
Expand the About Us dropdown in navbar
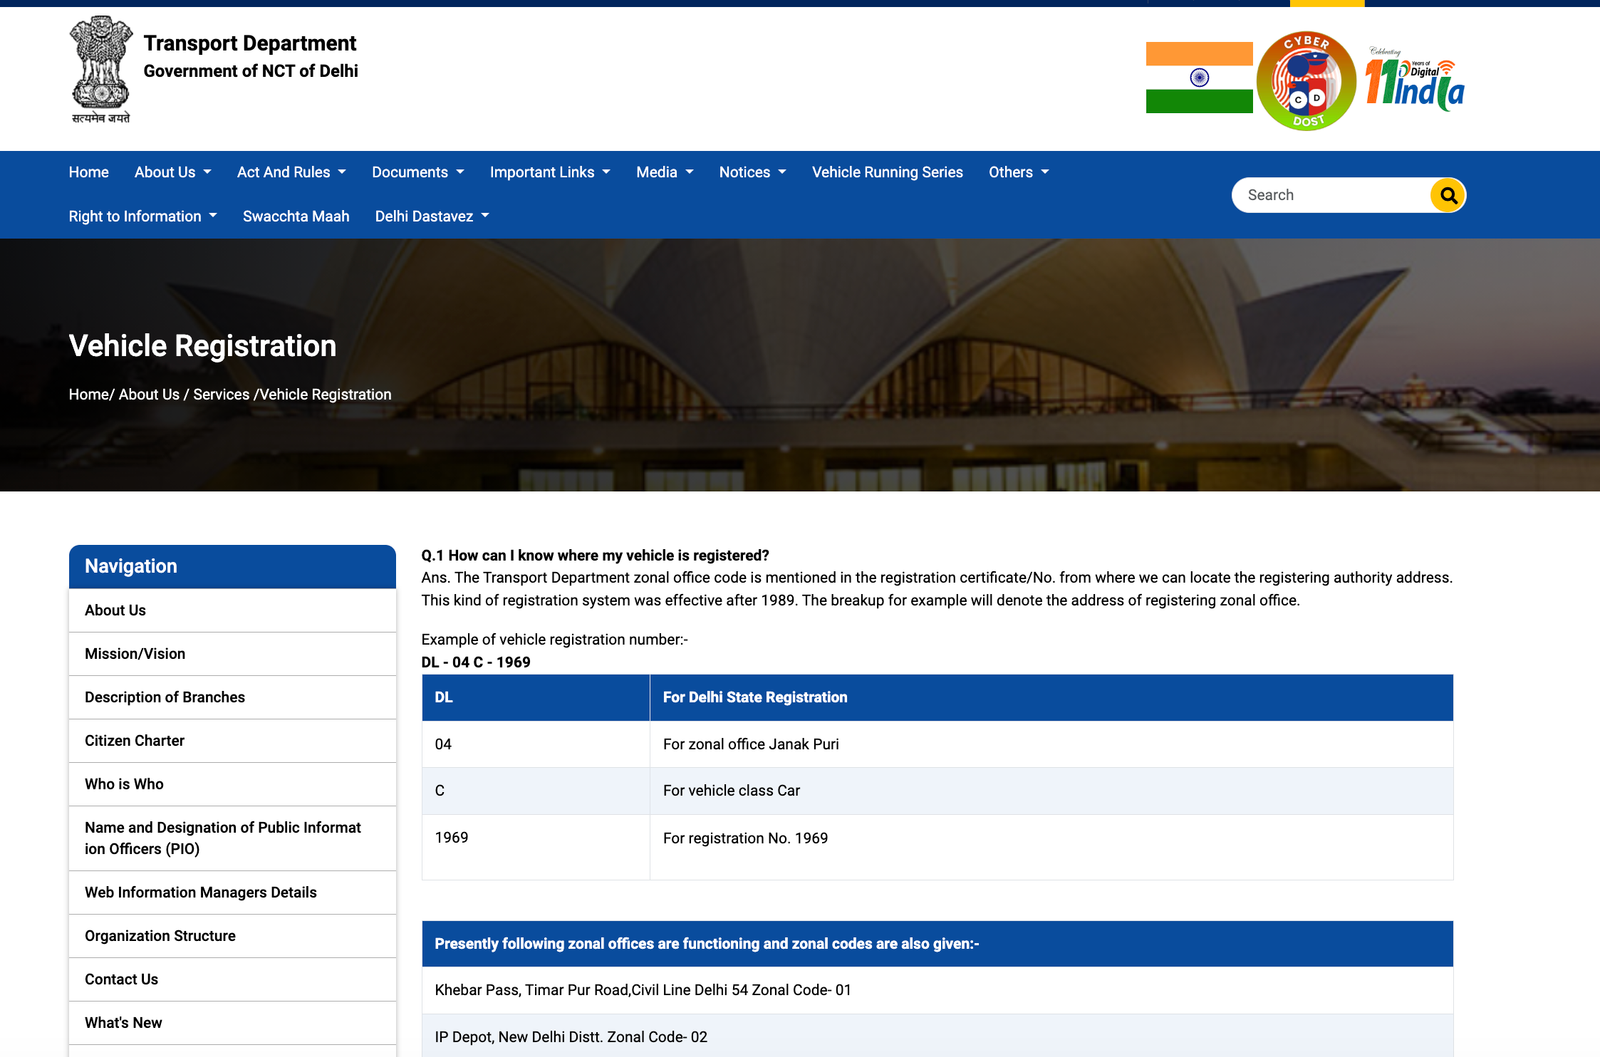(x=173, y=172)
